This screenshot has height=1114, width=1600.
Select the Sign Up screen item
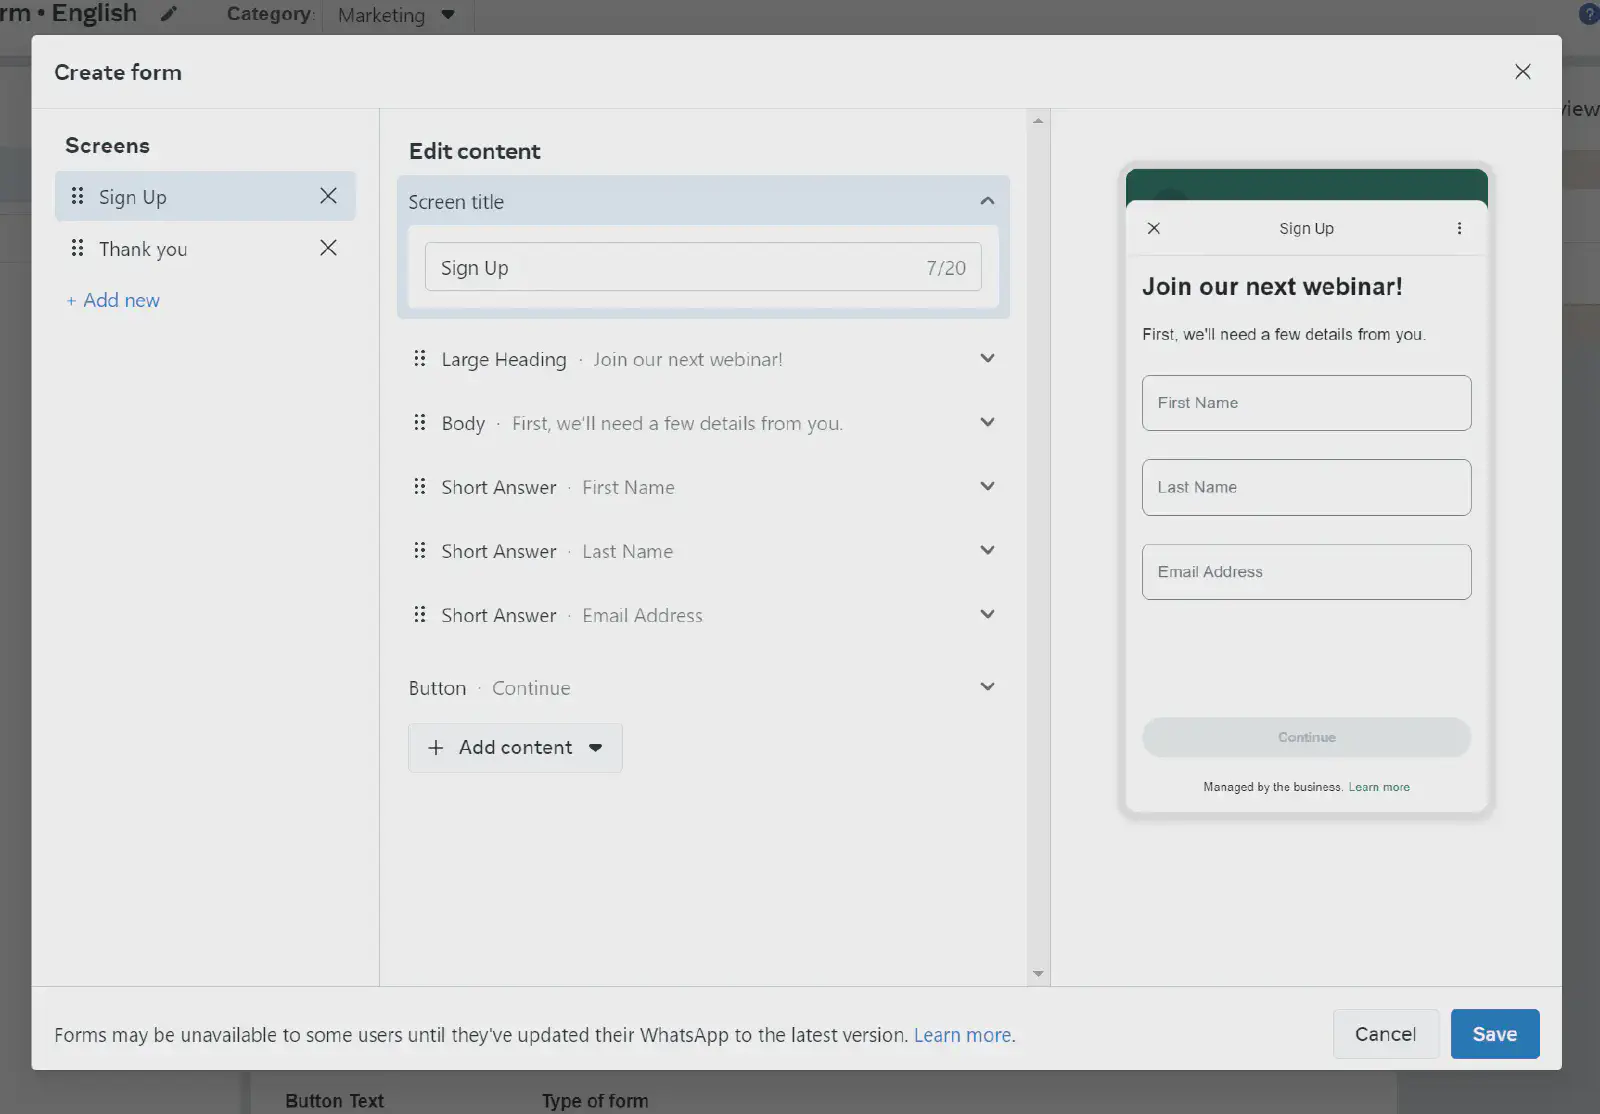[x=133, y=197]
